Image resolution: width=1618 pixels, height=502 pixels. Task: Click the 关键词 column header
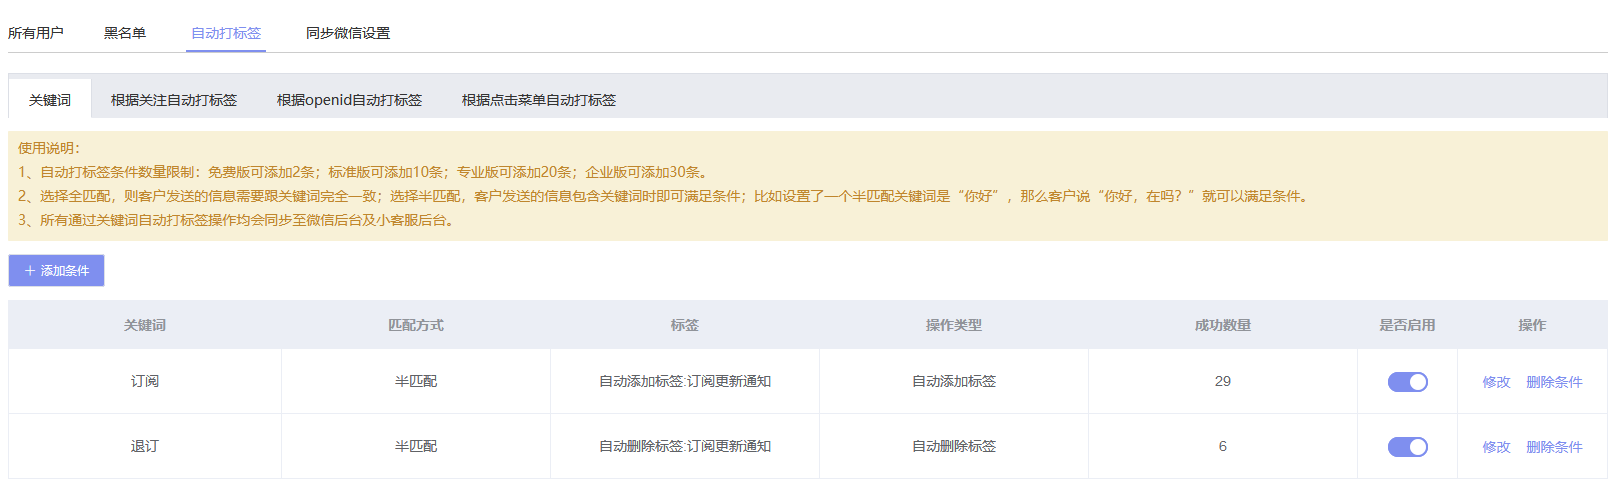145,325
